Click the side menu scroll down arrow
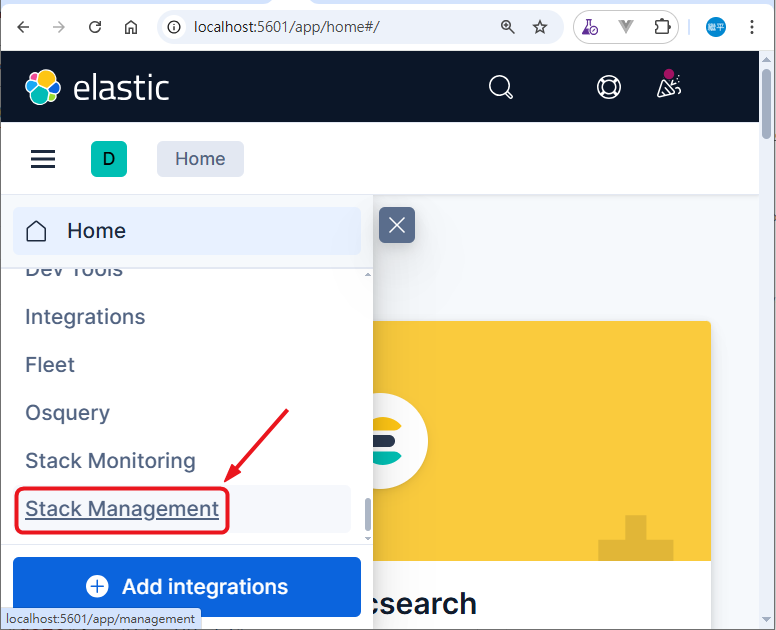The image size is (776, 630). pos(368,538)
